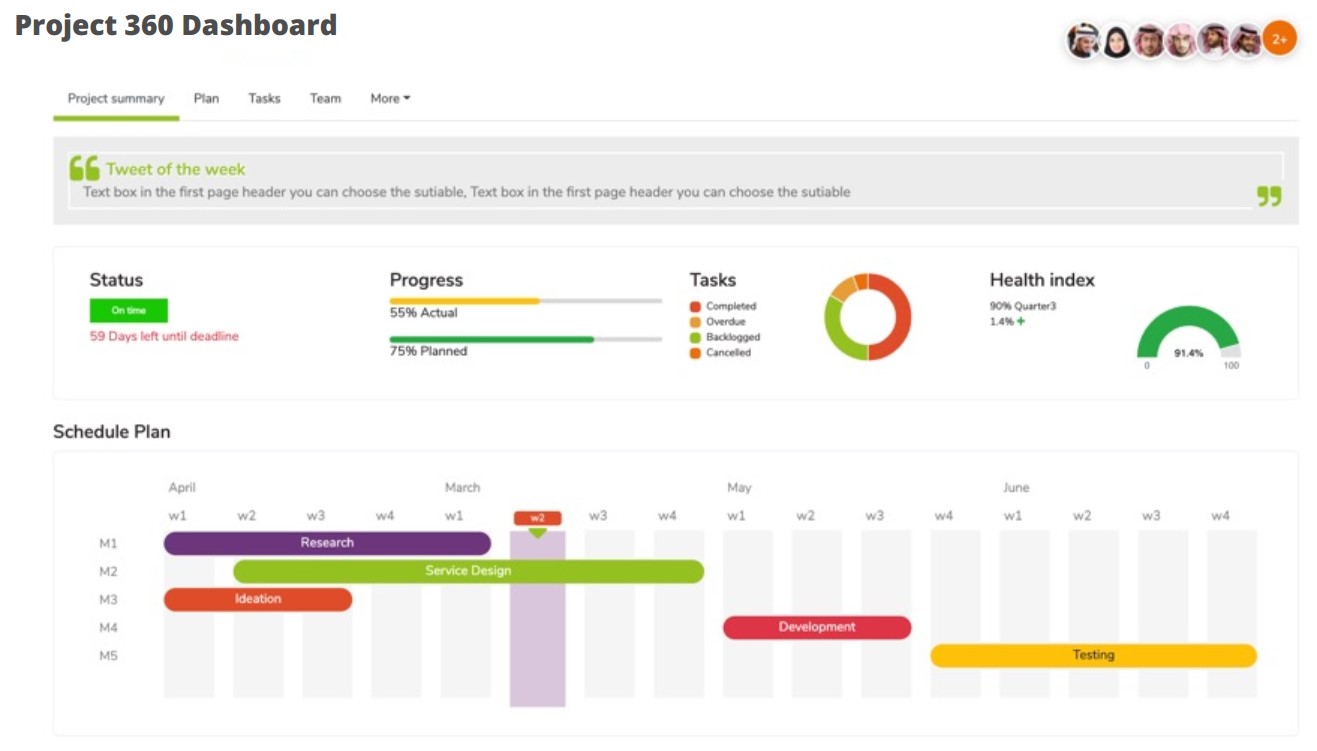Click the red Completed legend square
Image resolution: width=1317 pixels, height=751 pixels.
pos(695,306)
